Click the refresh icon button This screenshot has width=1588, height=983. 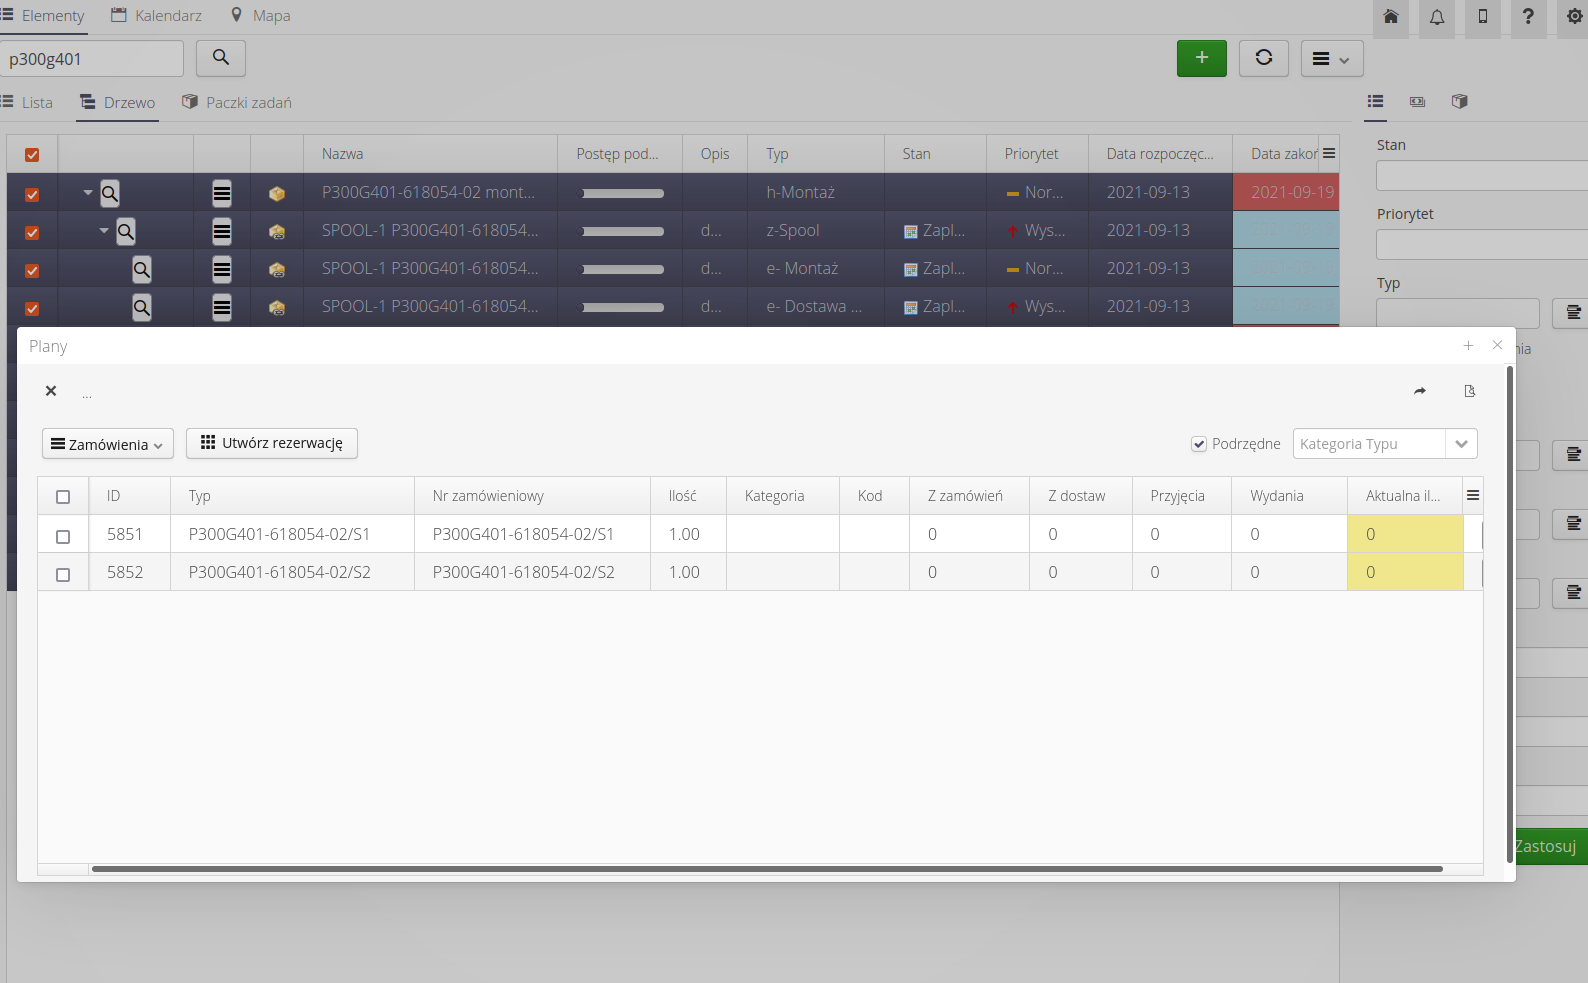[x=1263, y=58]
